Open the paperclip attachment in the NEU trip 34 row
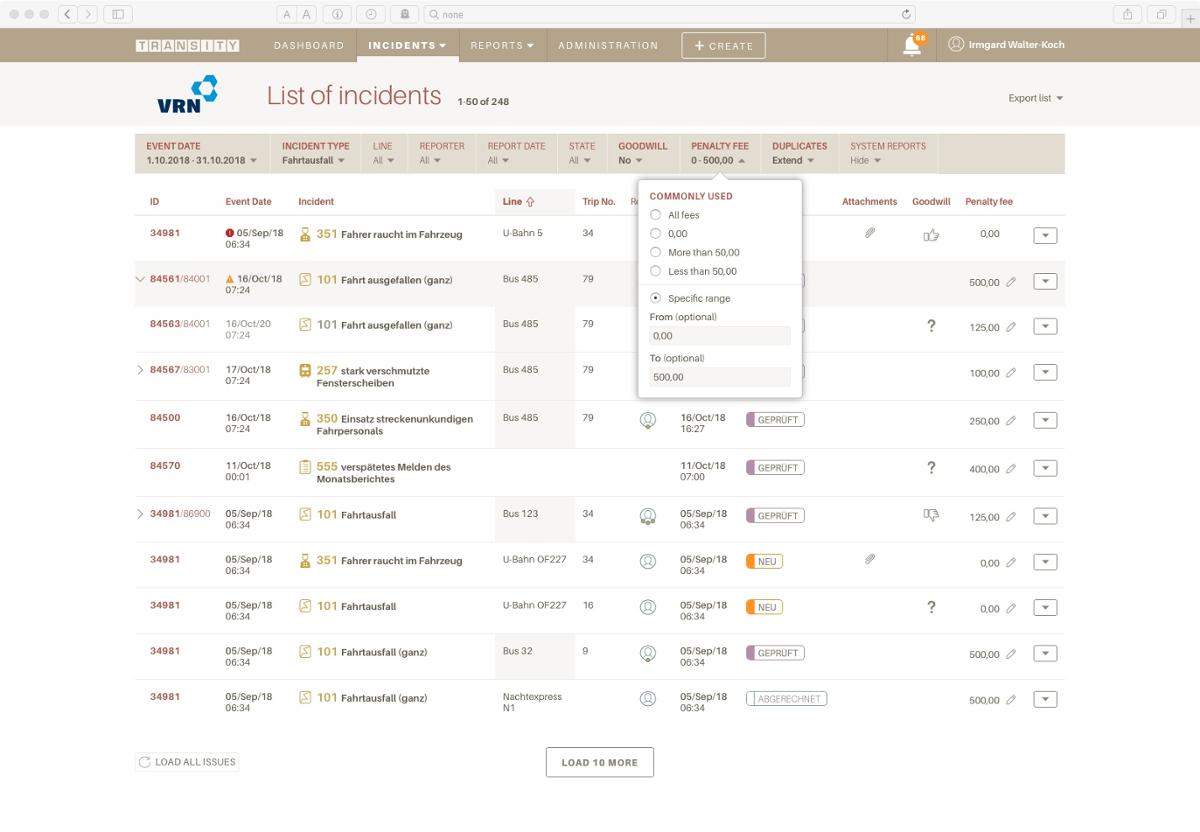 click(x=870, y=559)
